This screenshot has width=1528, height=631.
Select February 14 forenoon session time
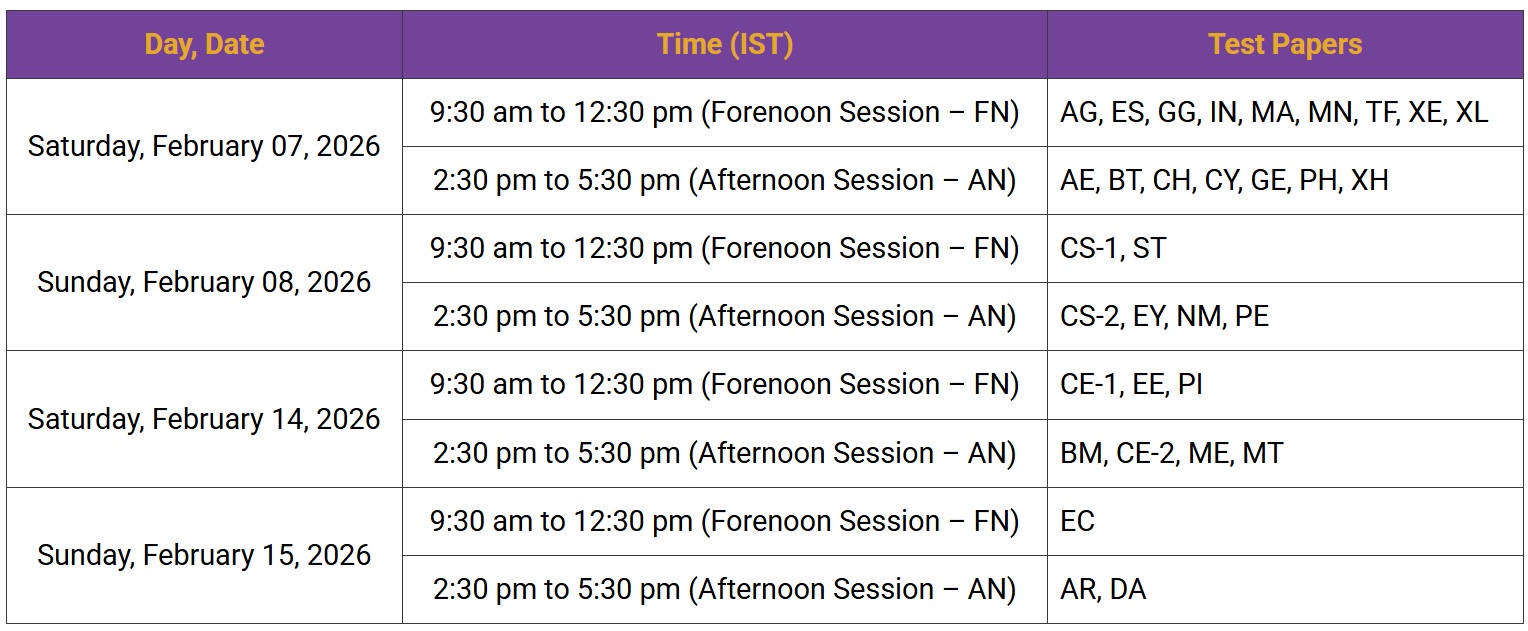tap(724, 384)
